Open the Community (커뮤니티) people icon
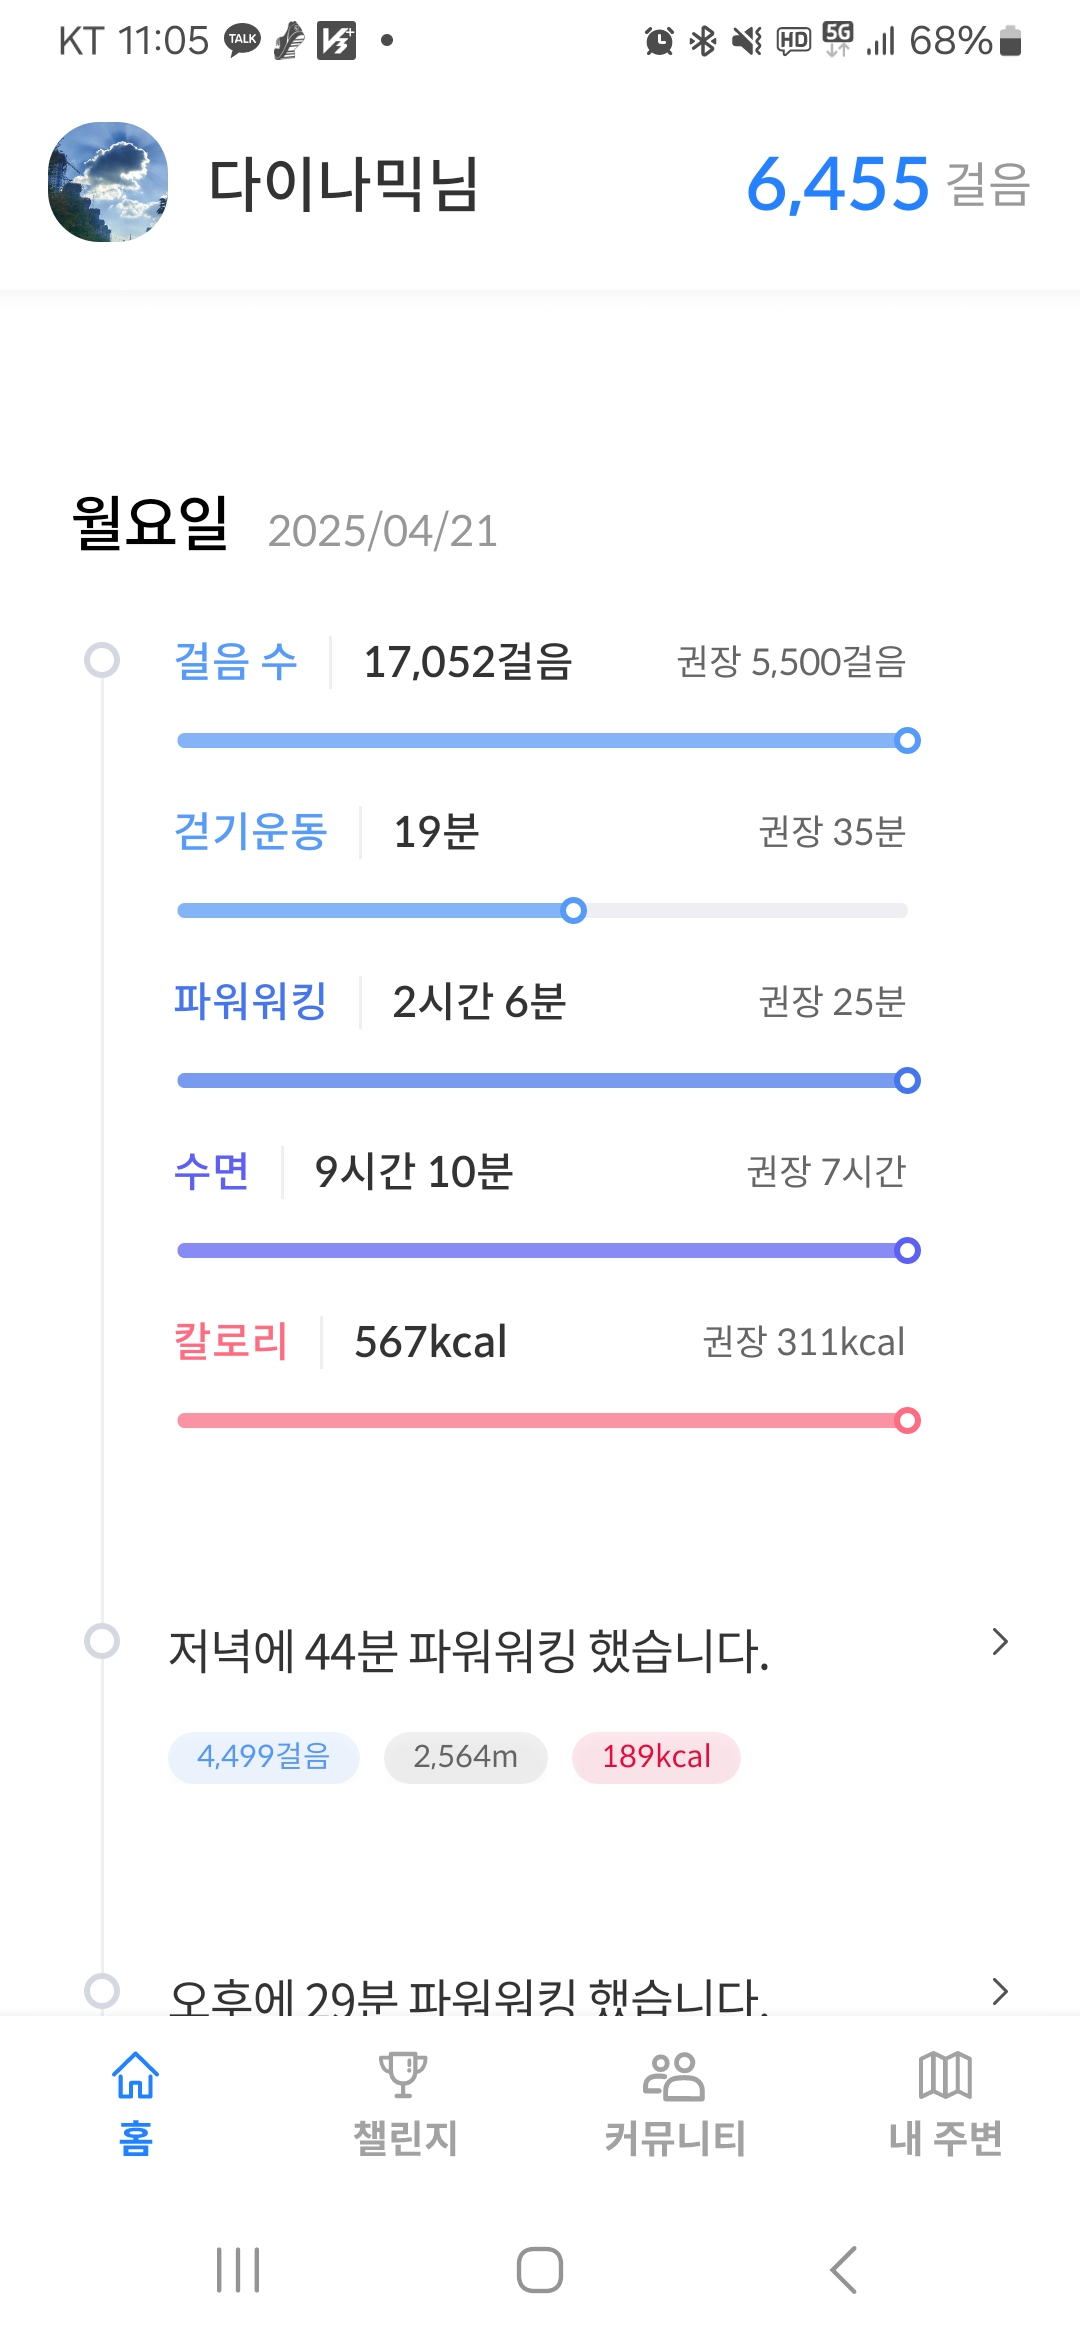The height and width of the screenshot is (2340, 1080). tap(674, 2076)
